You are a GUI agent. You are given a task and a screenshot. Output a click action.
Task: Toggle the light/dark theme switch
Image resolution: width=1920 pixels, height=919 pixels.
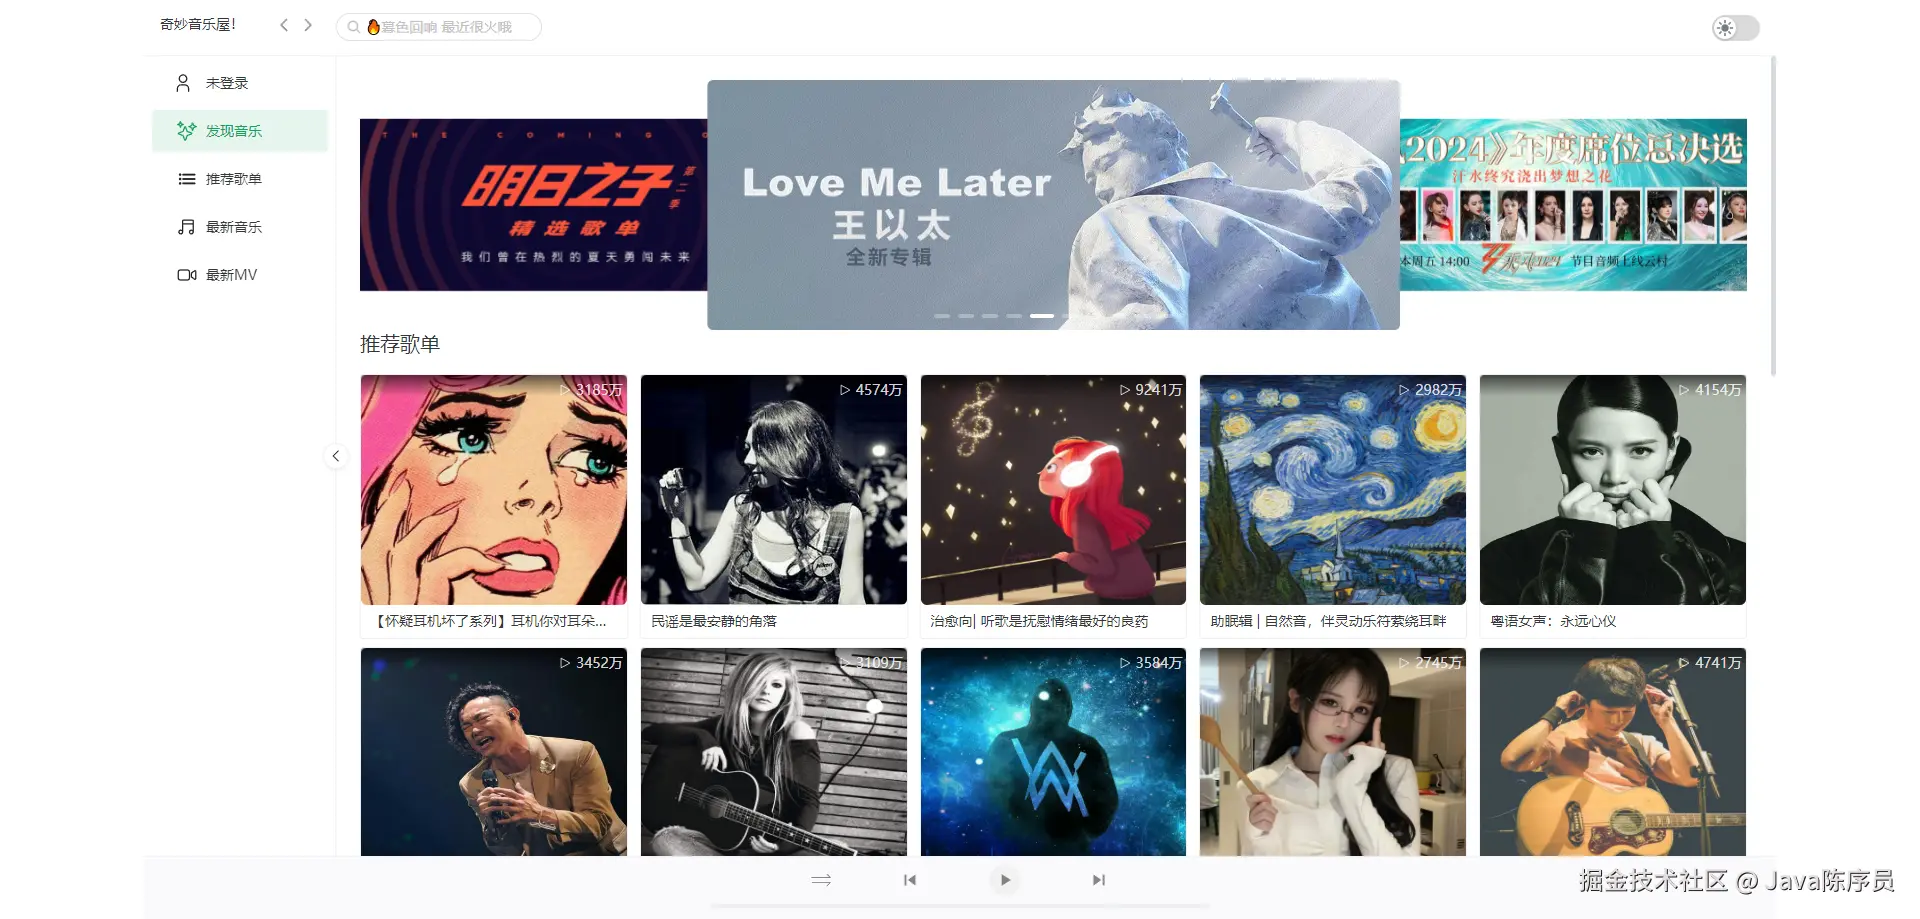pyautogui.click(x=1736, y=28)
